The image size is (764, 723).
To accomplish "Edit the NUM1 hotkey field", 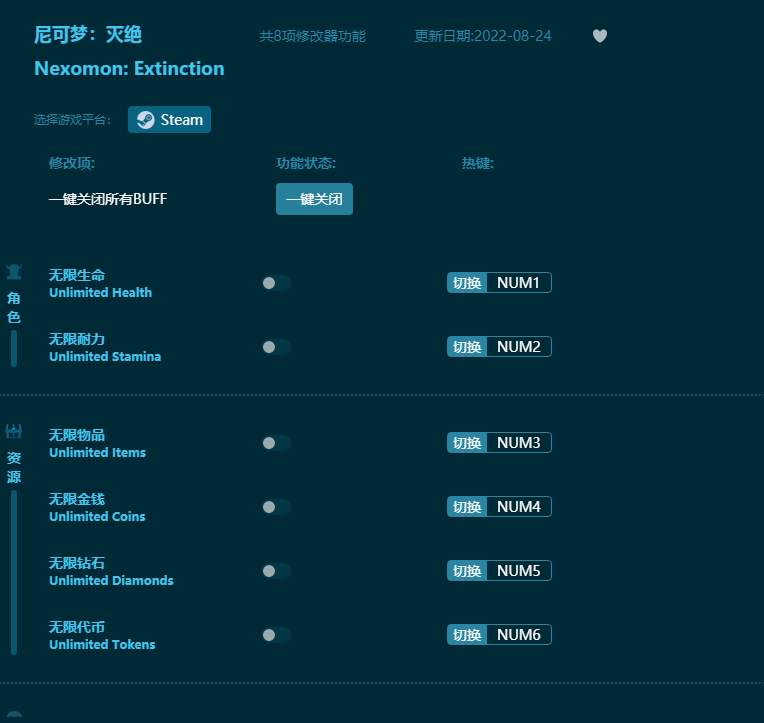I will tap(519, 283).
